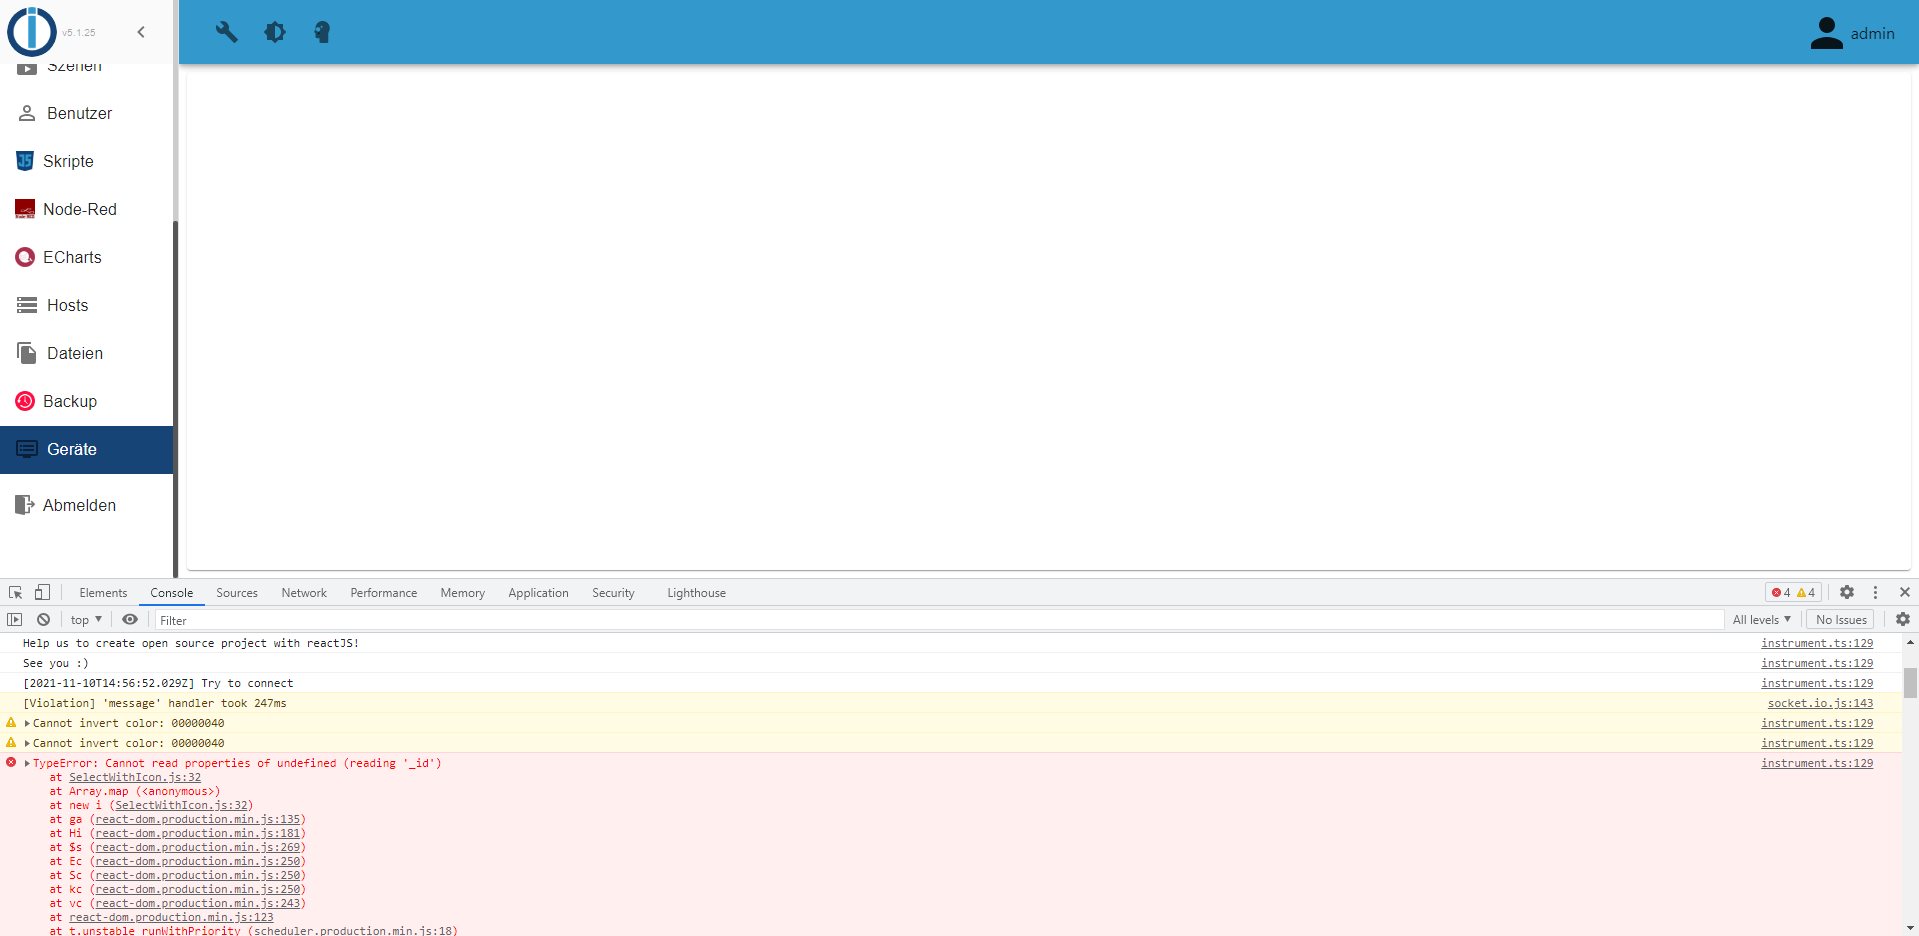Click the No Issues button
Viewport: 1919px width, 936px height.
tap(1841, 619)
